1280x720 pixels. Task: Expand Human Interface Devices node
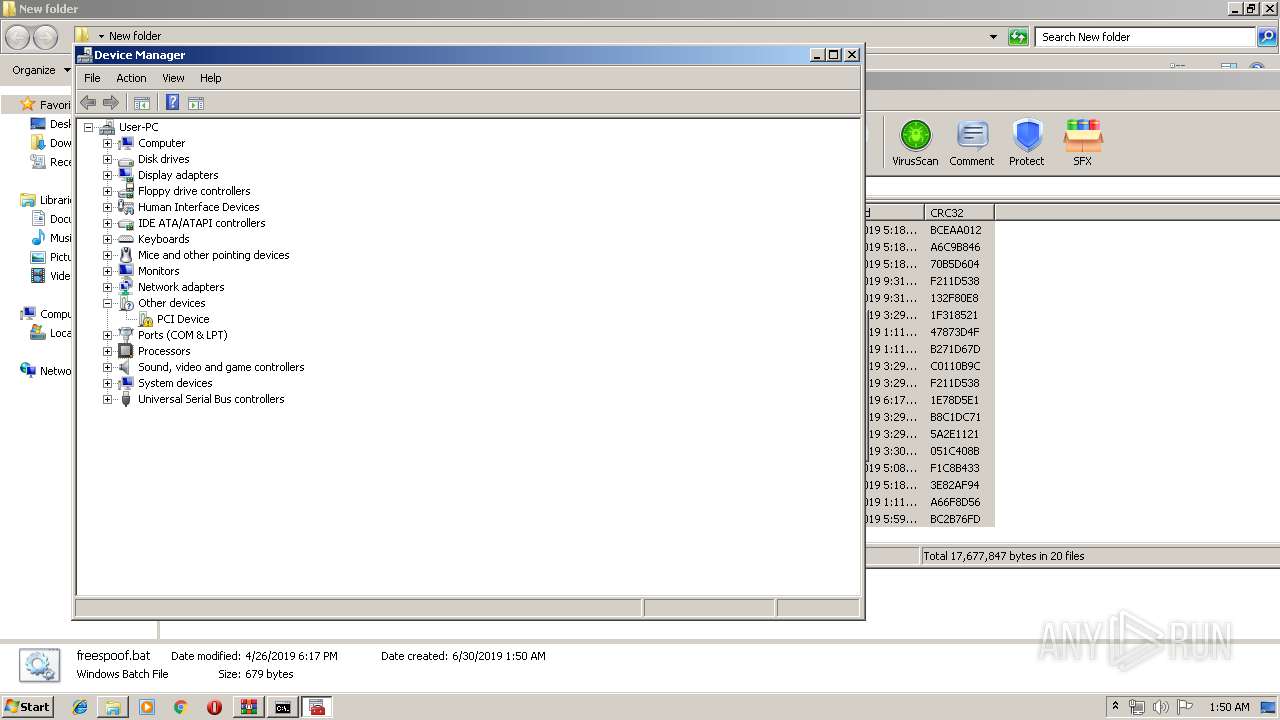coord(108,207)
